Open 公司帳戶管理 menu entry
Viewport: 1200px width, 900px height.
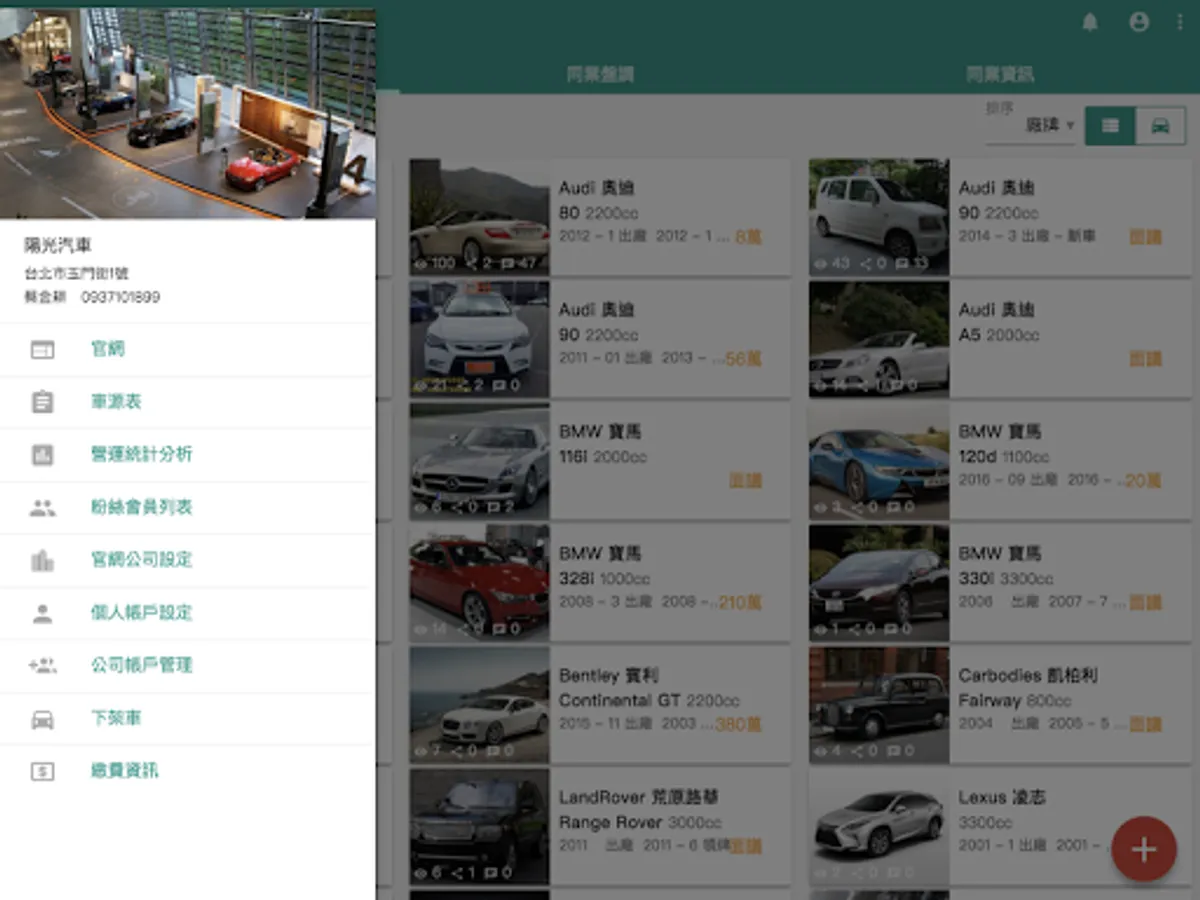point(188,666)
